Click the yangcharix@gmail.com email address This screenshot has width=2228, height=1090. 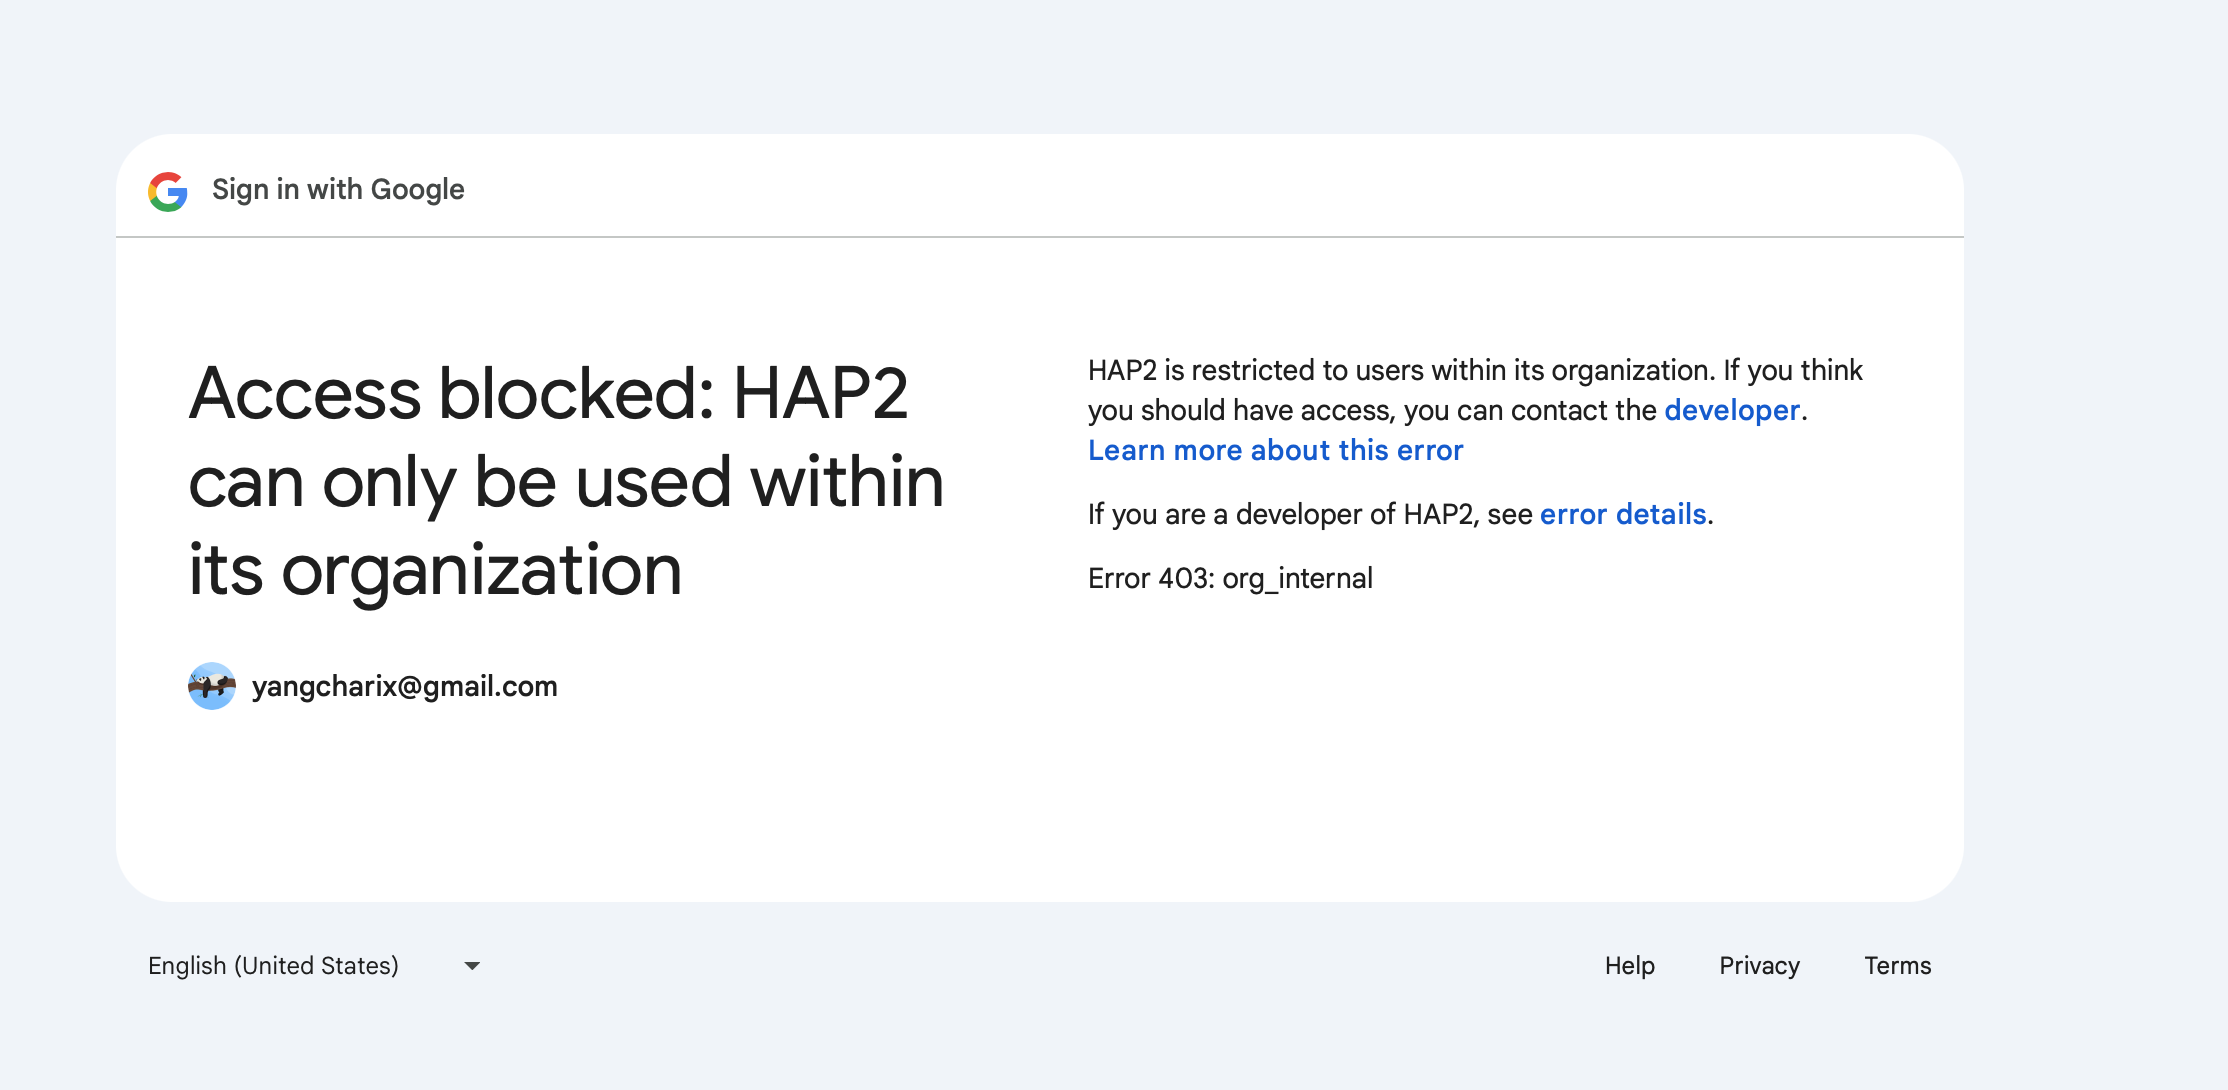click(404, 686)
